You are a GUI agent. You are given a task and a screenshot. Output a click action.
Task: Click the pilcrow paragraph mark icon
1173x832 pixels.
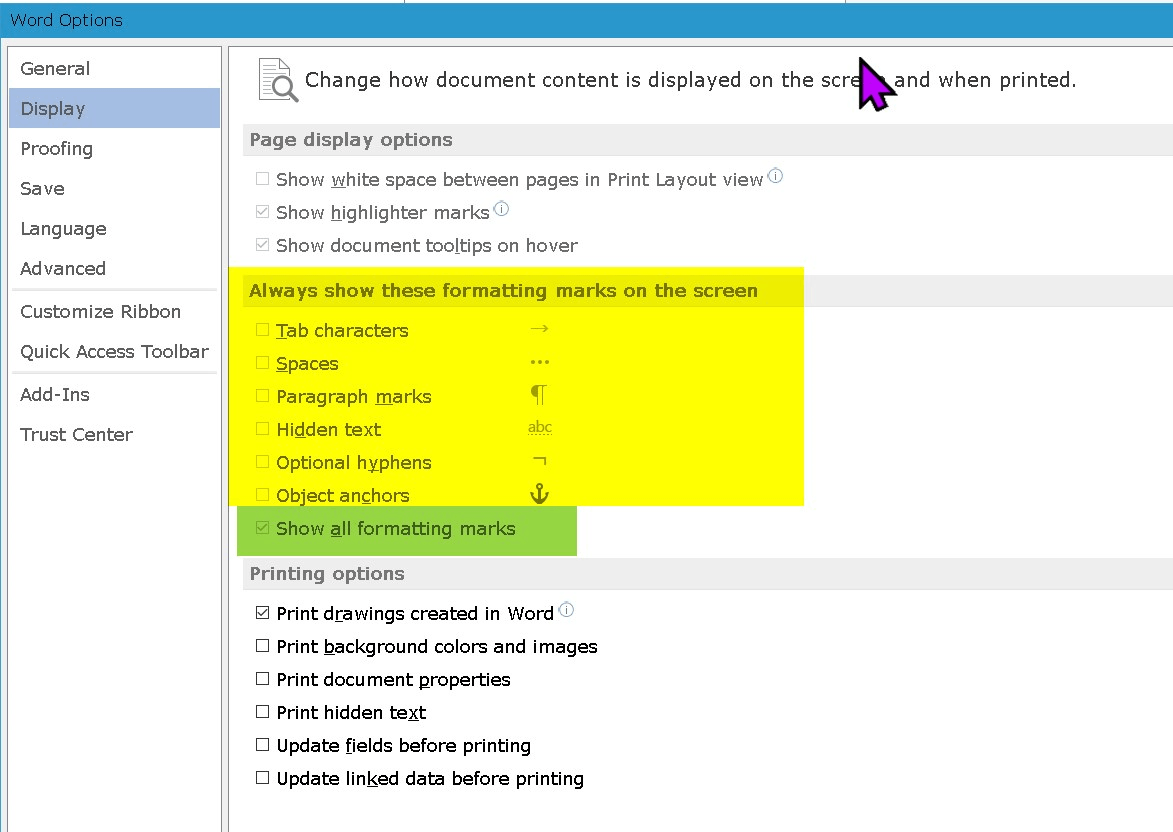pos(539,394)
